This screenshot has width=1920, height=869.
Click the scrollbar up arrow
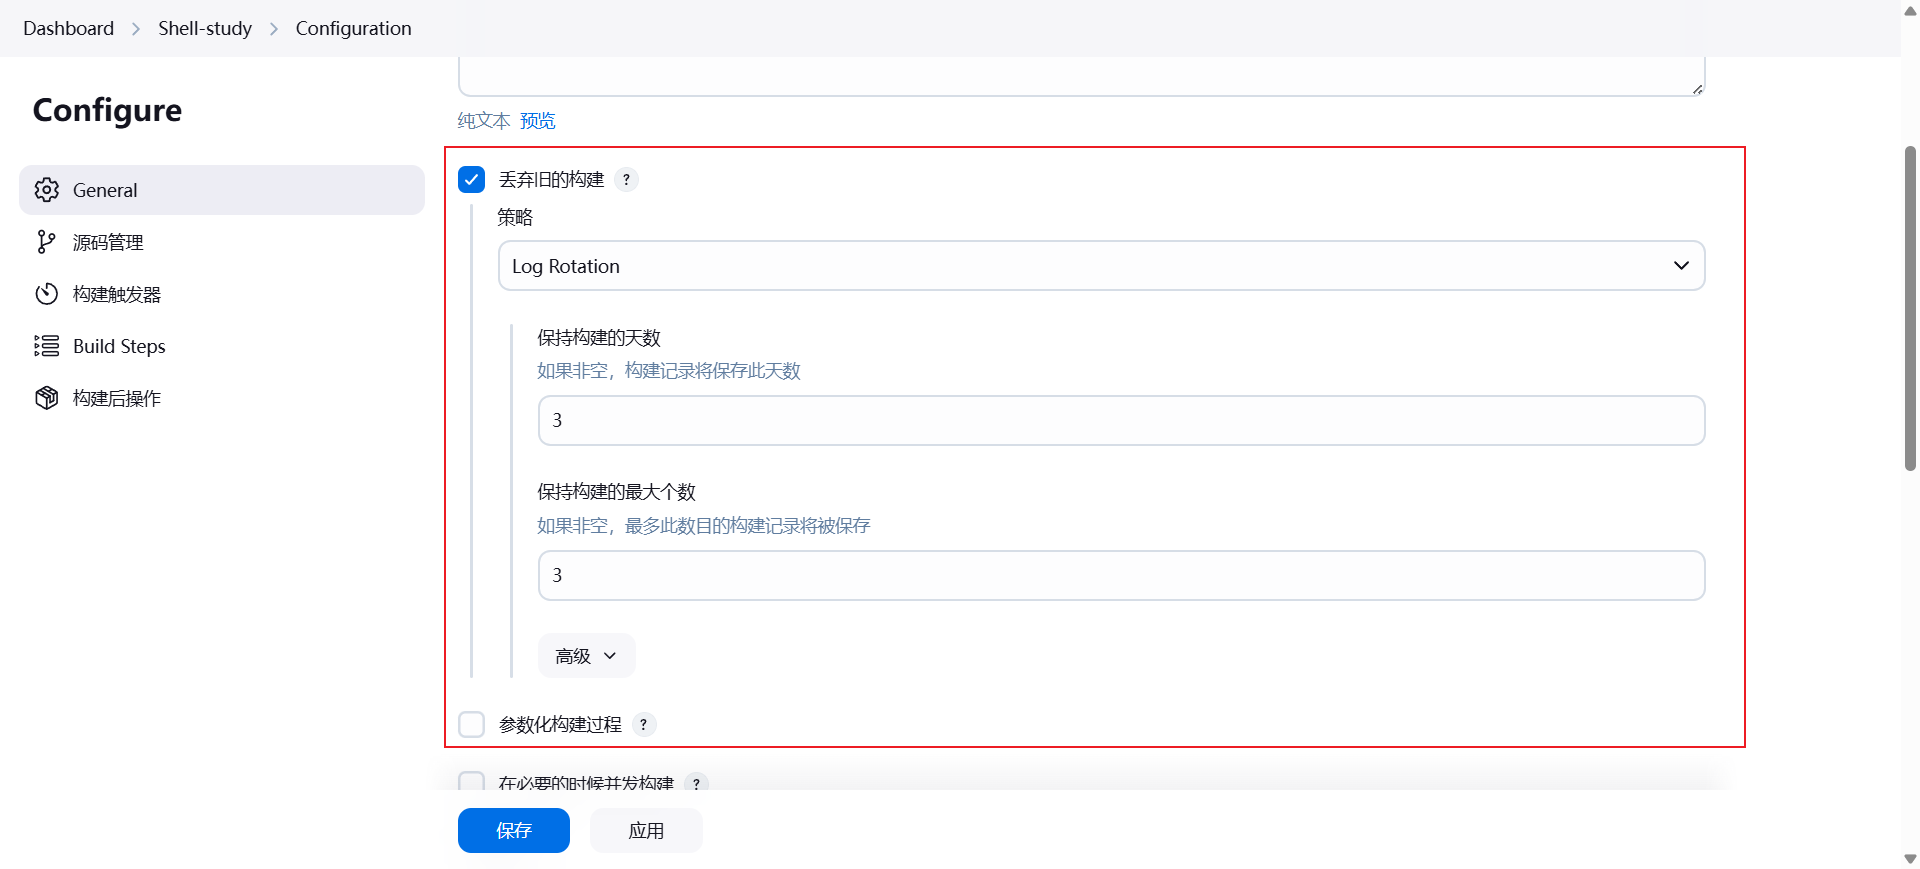[x=1910, y=11]
